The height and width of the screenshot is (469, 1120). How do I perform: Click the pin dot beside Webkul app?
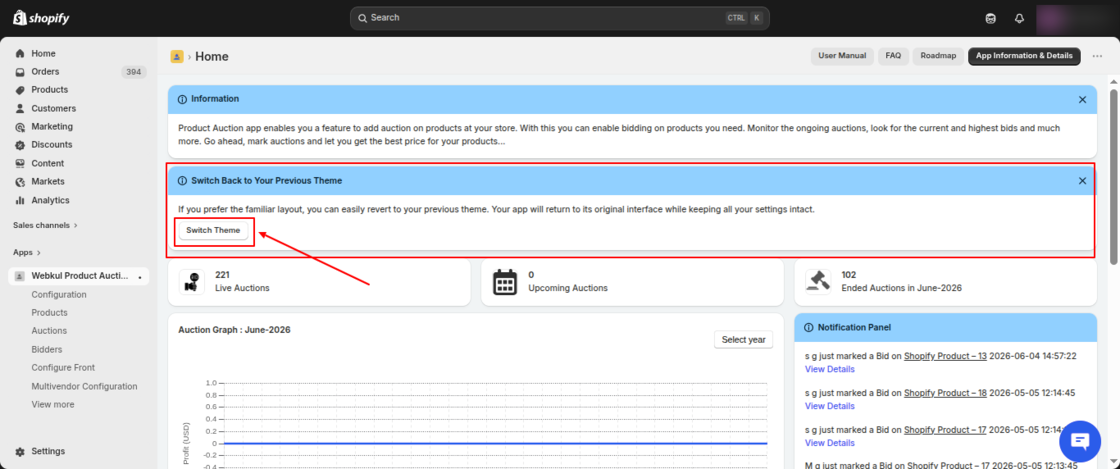click(140, 276)
